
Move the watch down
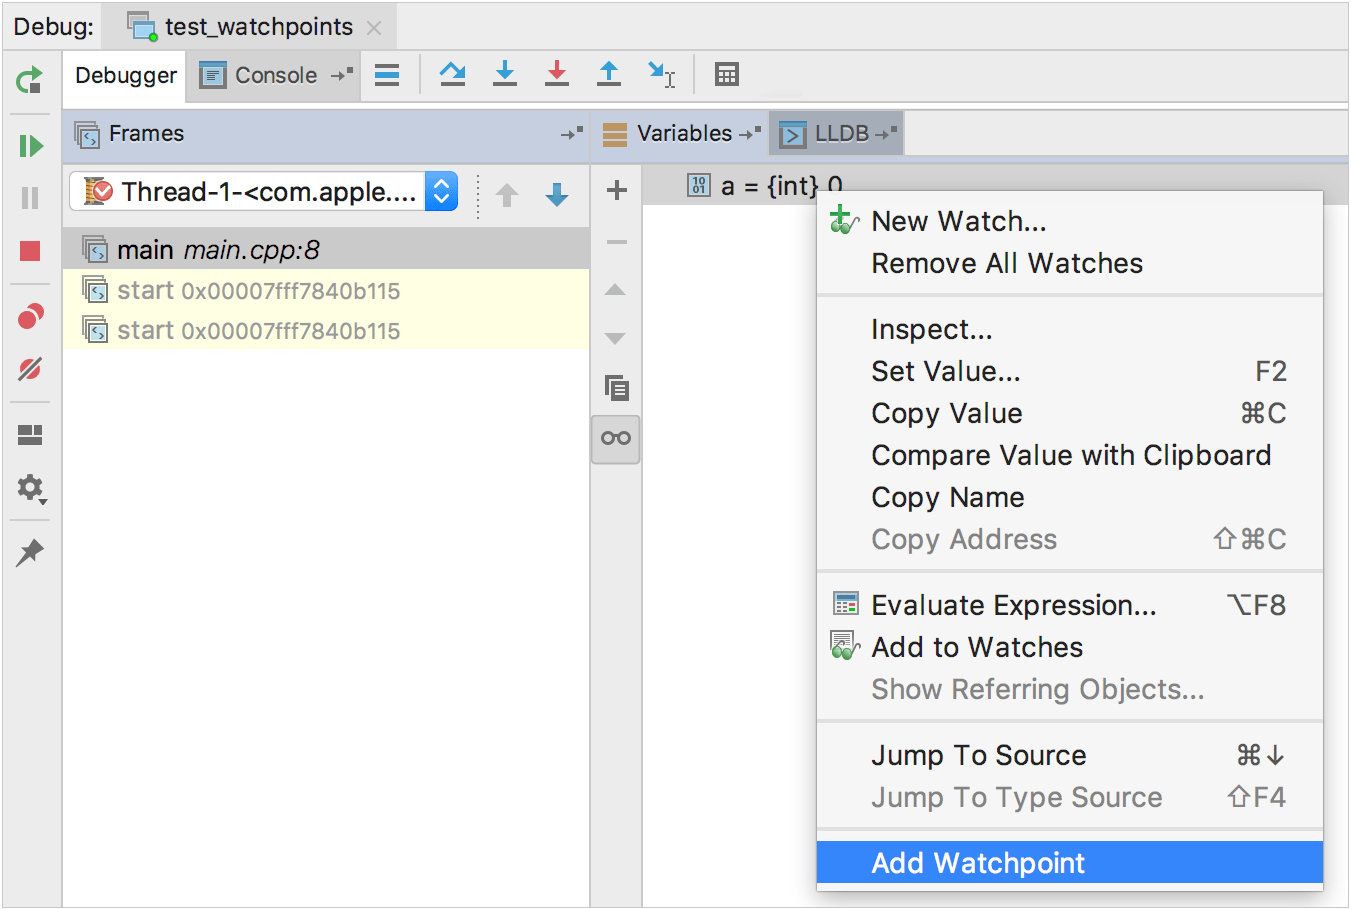pyautogui.click(x=616, y=339)
